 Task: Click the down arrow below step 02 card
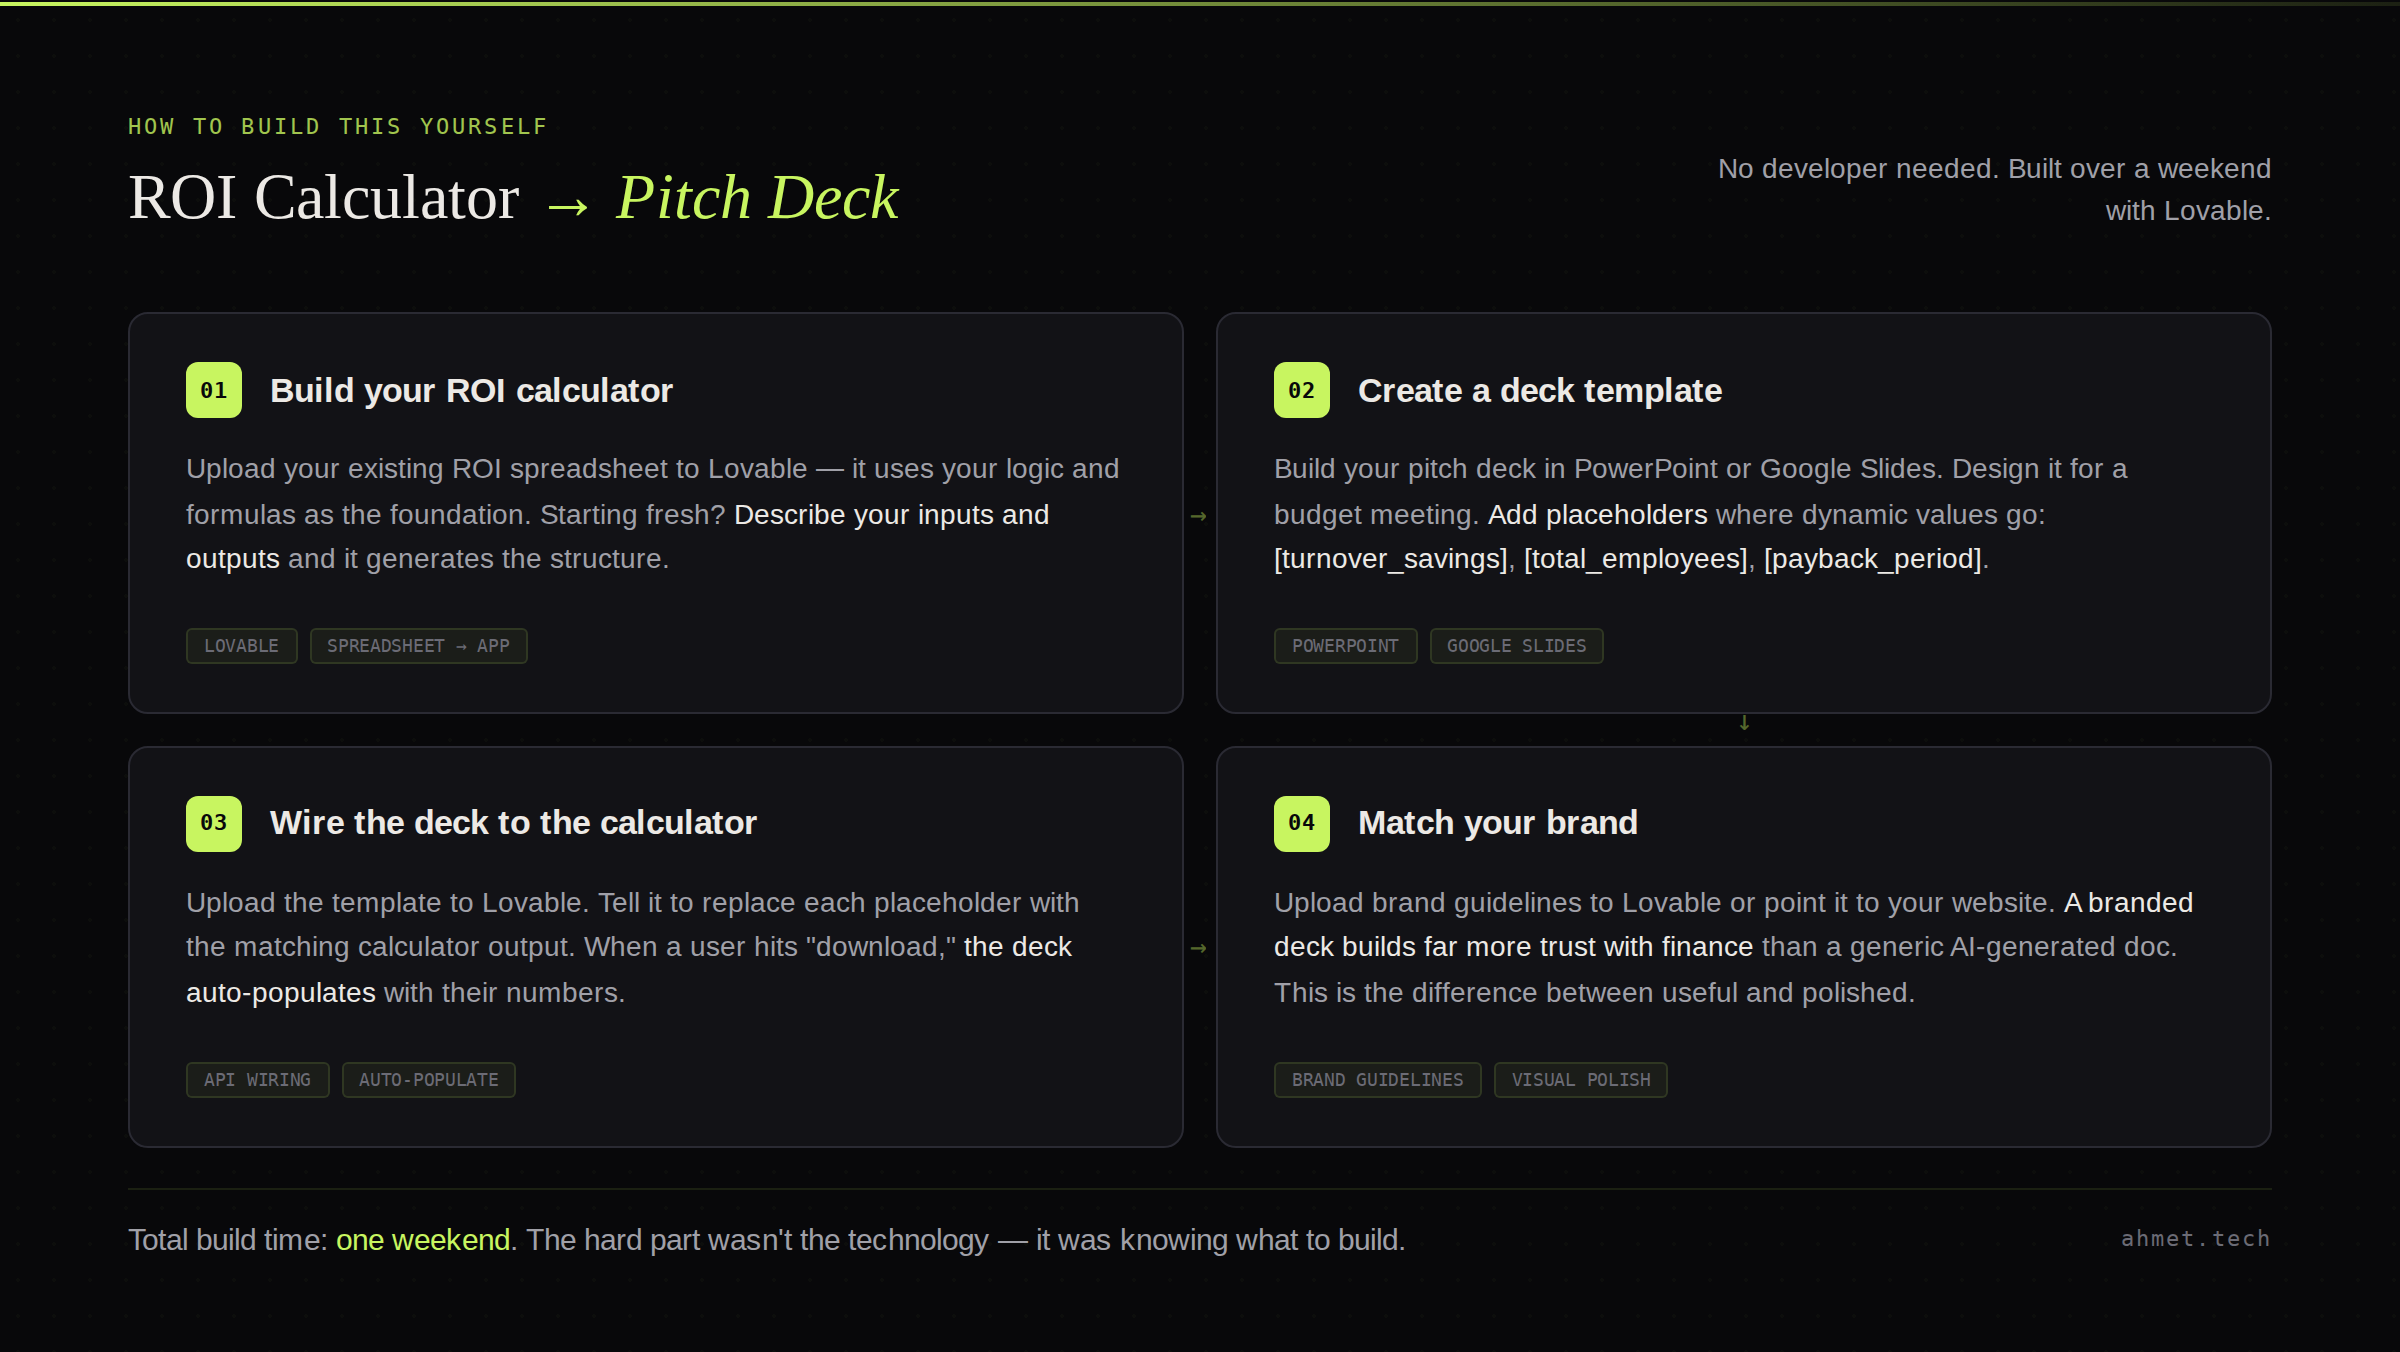click(x=1744, y=723)
